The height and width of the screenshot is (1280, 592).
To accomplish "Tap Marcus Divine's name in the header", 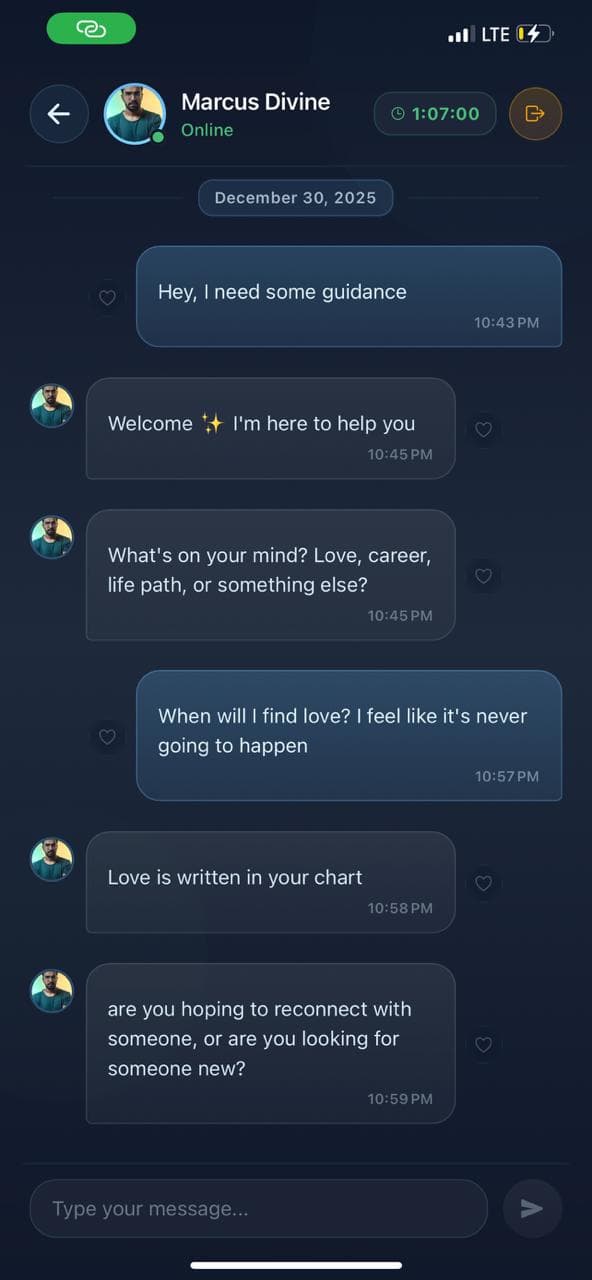I will (x=255, y=101).
